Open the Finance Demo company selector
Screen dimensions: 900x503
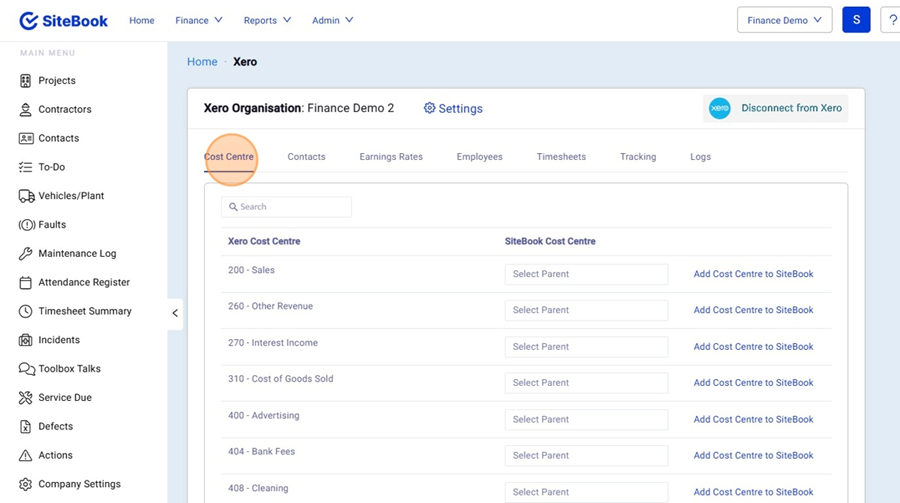point(784,20)
